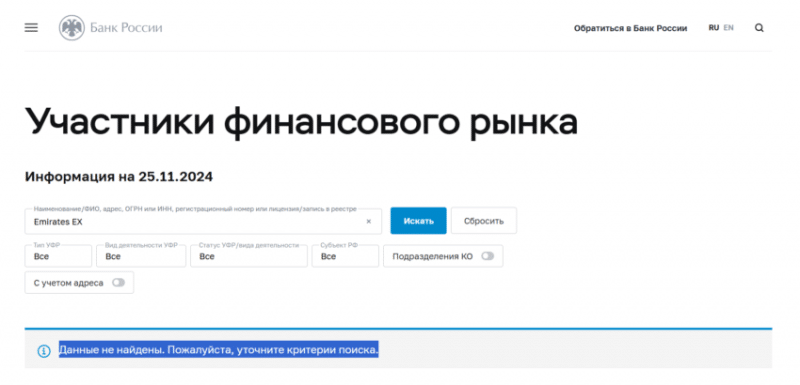Click the Сбросить button
This screenshot has height=385, width=800.
tap(484, 221)
